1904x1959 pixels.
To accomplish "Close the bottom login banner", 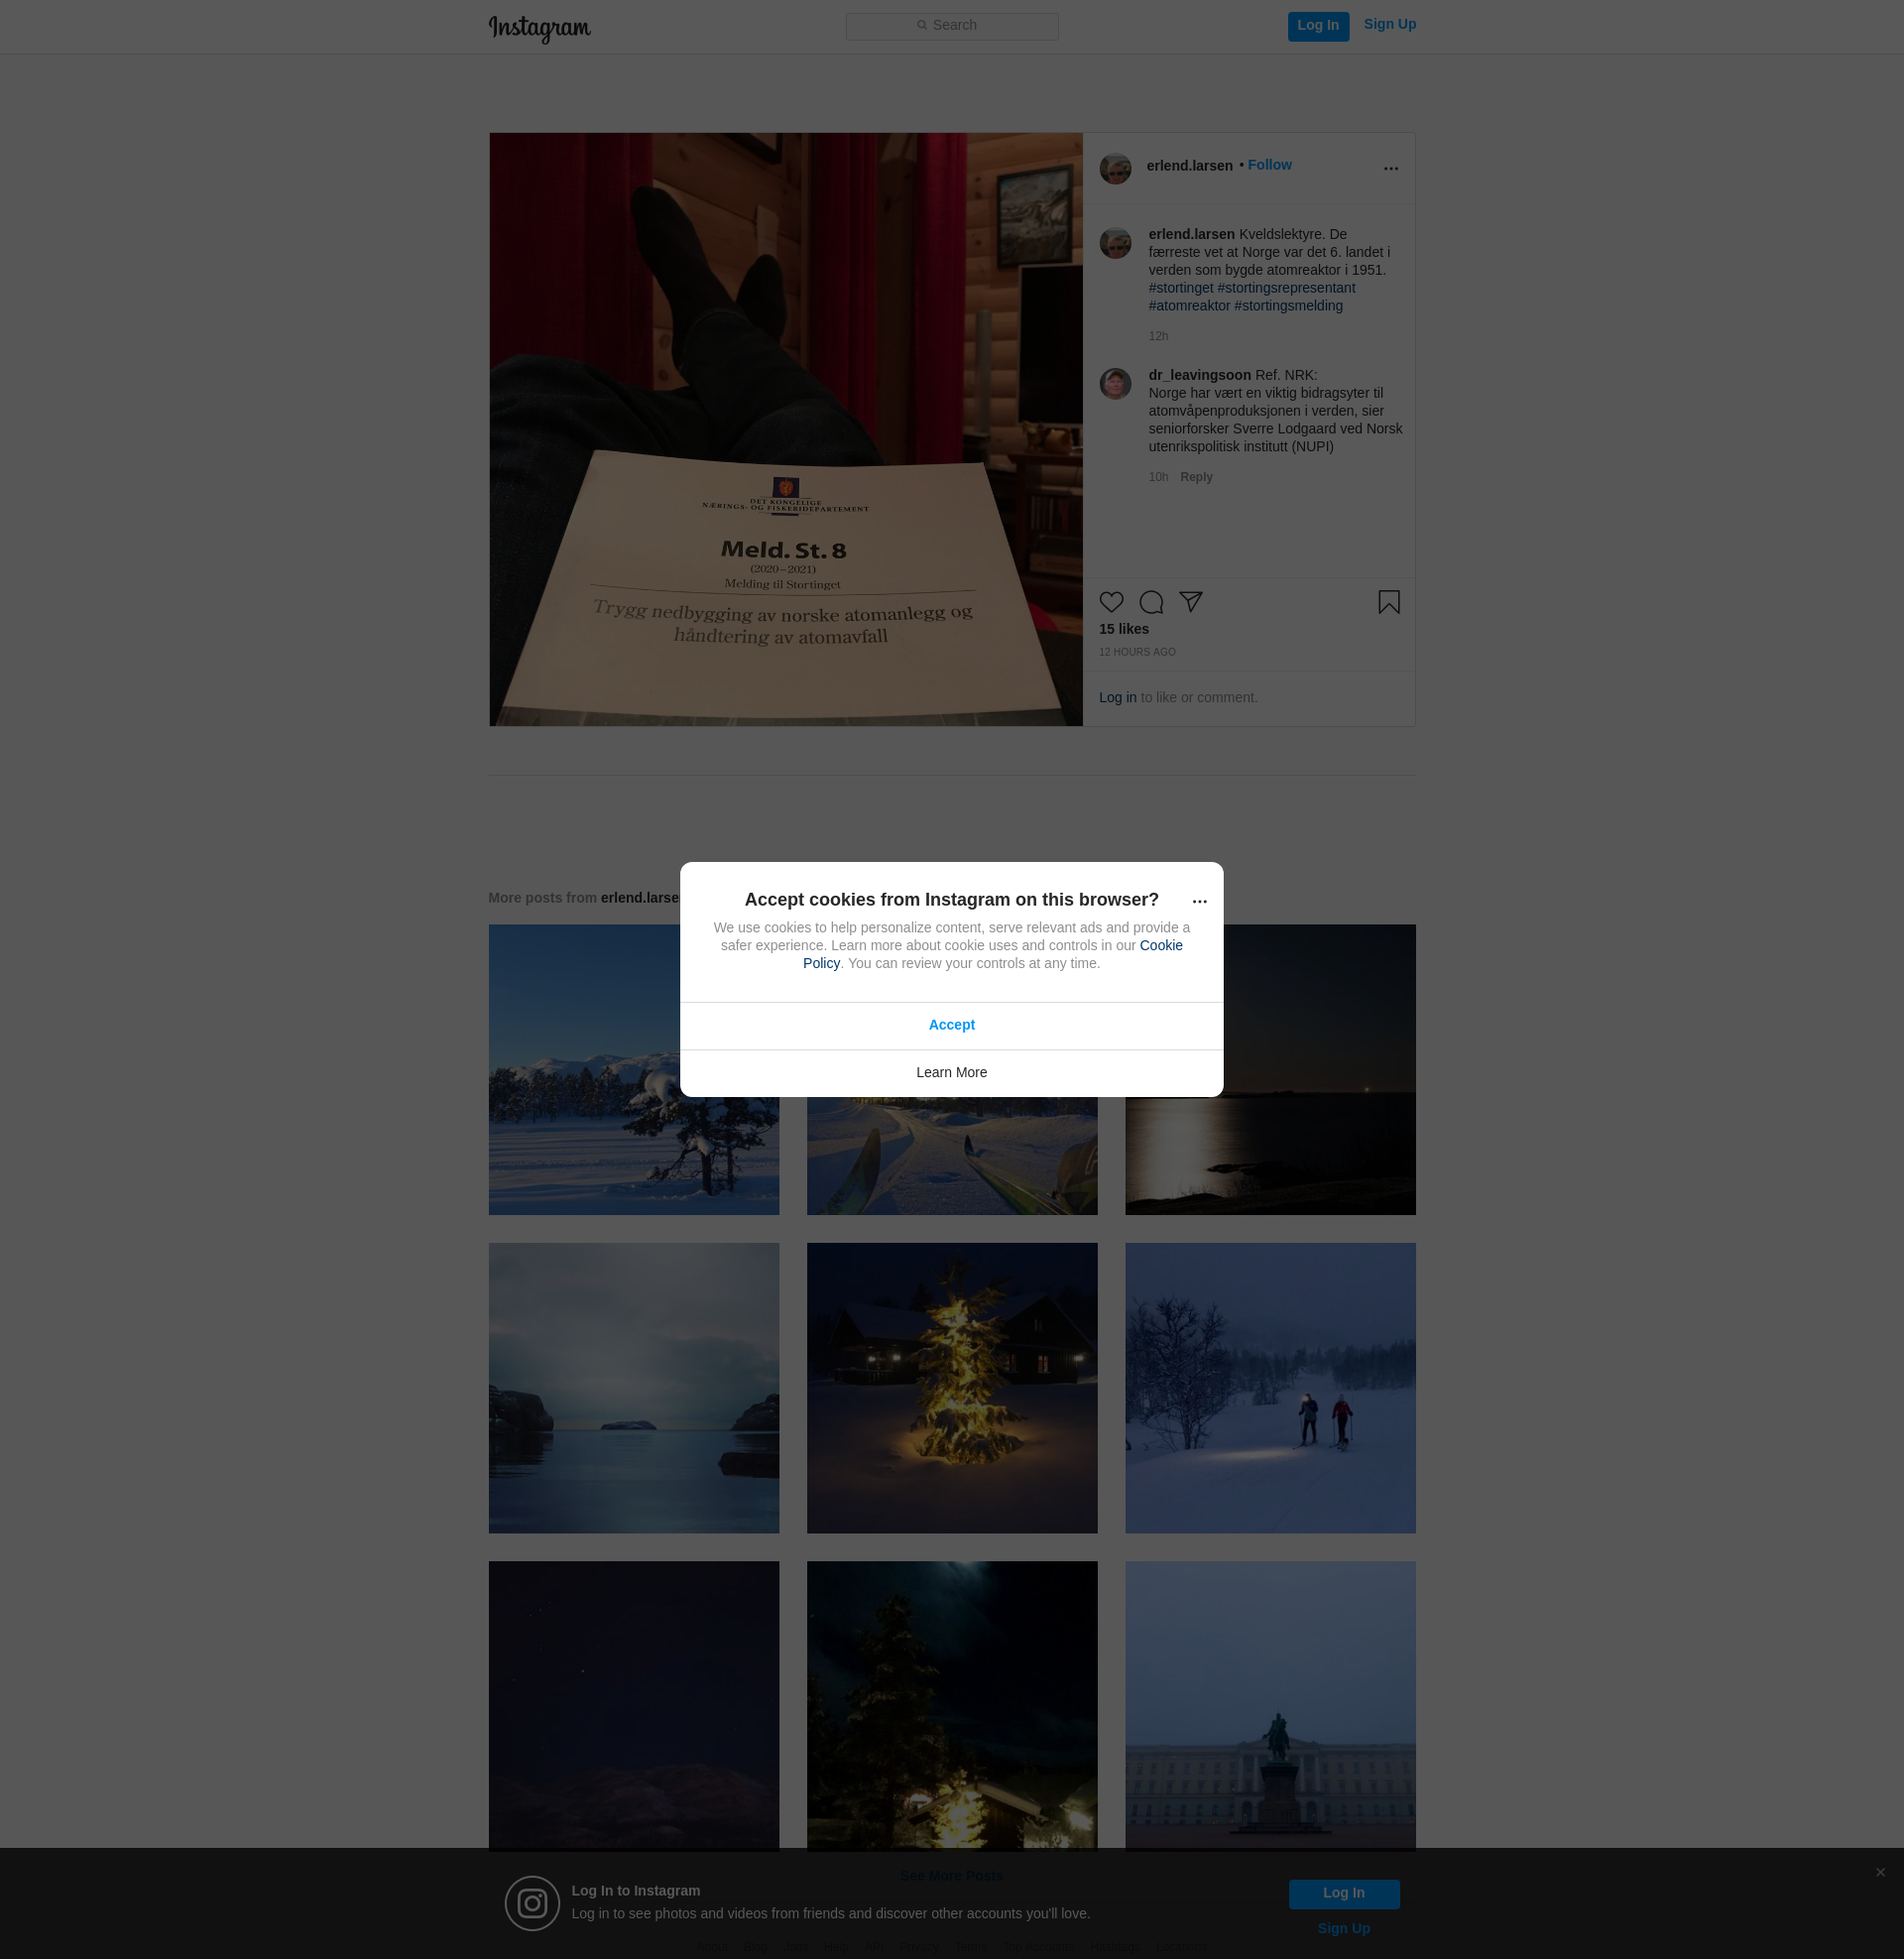I will (x=1880, y=1872).
